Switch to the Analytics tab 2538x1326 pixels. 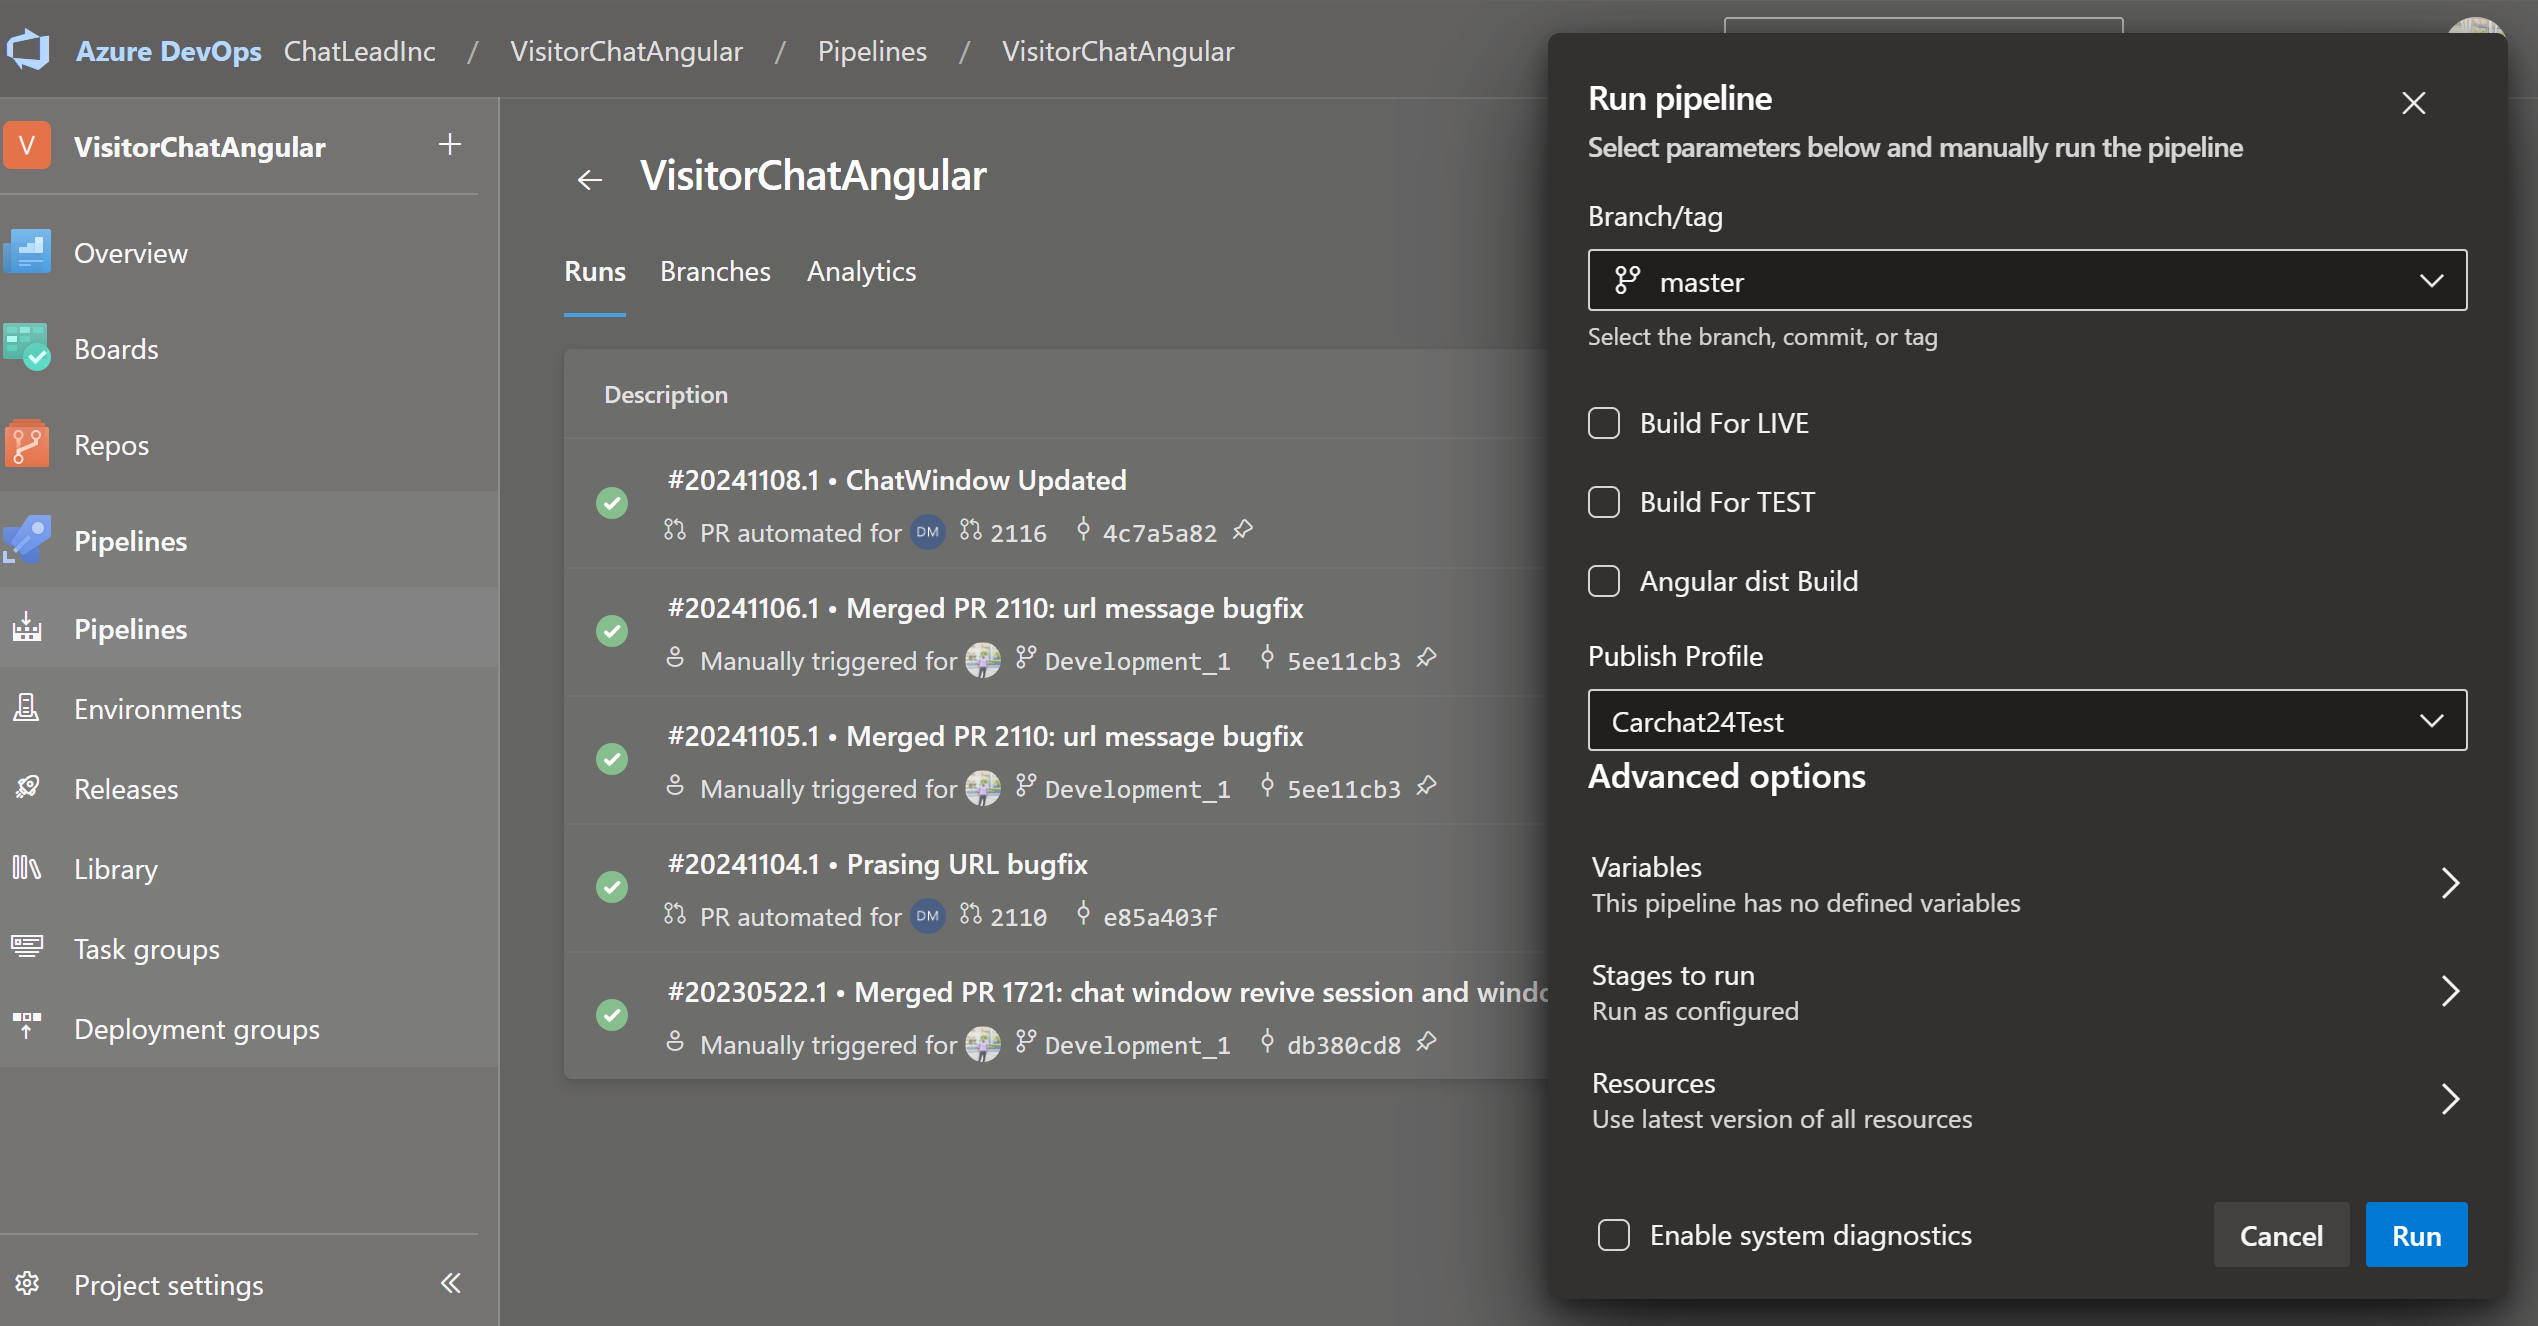(861, 272)
